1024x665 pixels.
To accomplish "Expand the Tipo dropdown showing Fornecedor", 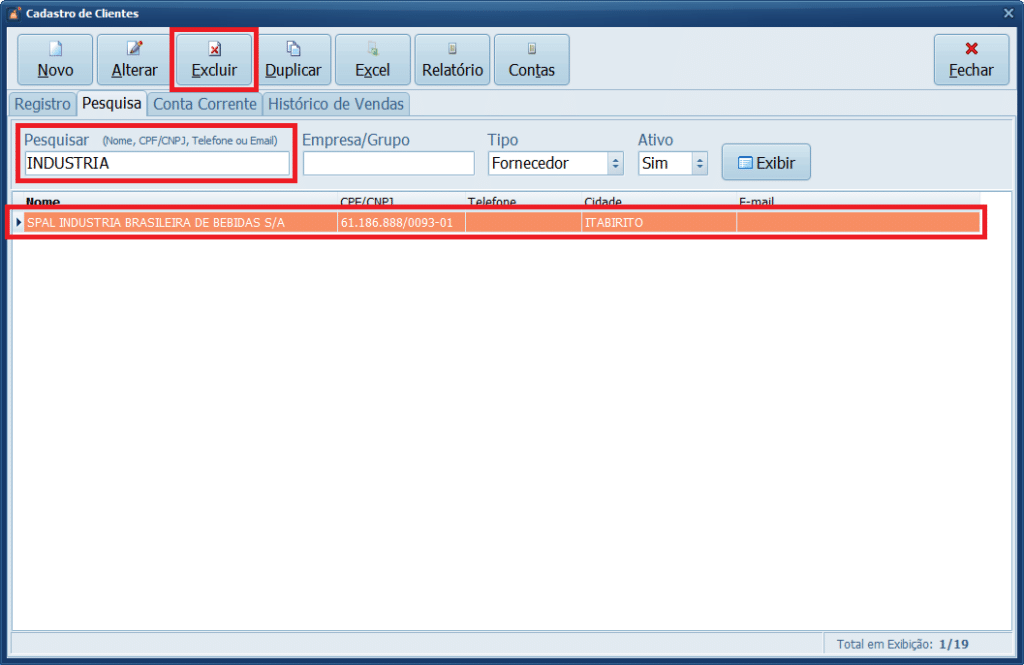I will click(x=616, y=163).
